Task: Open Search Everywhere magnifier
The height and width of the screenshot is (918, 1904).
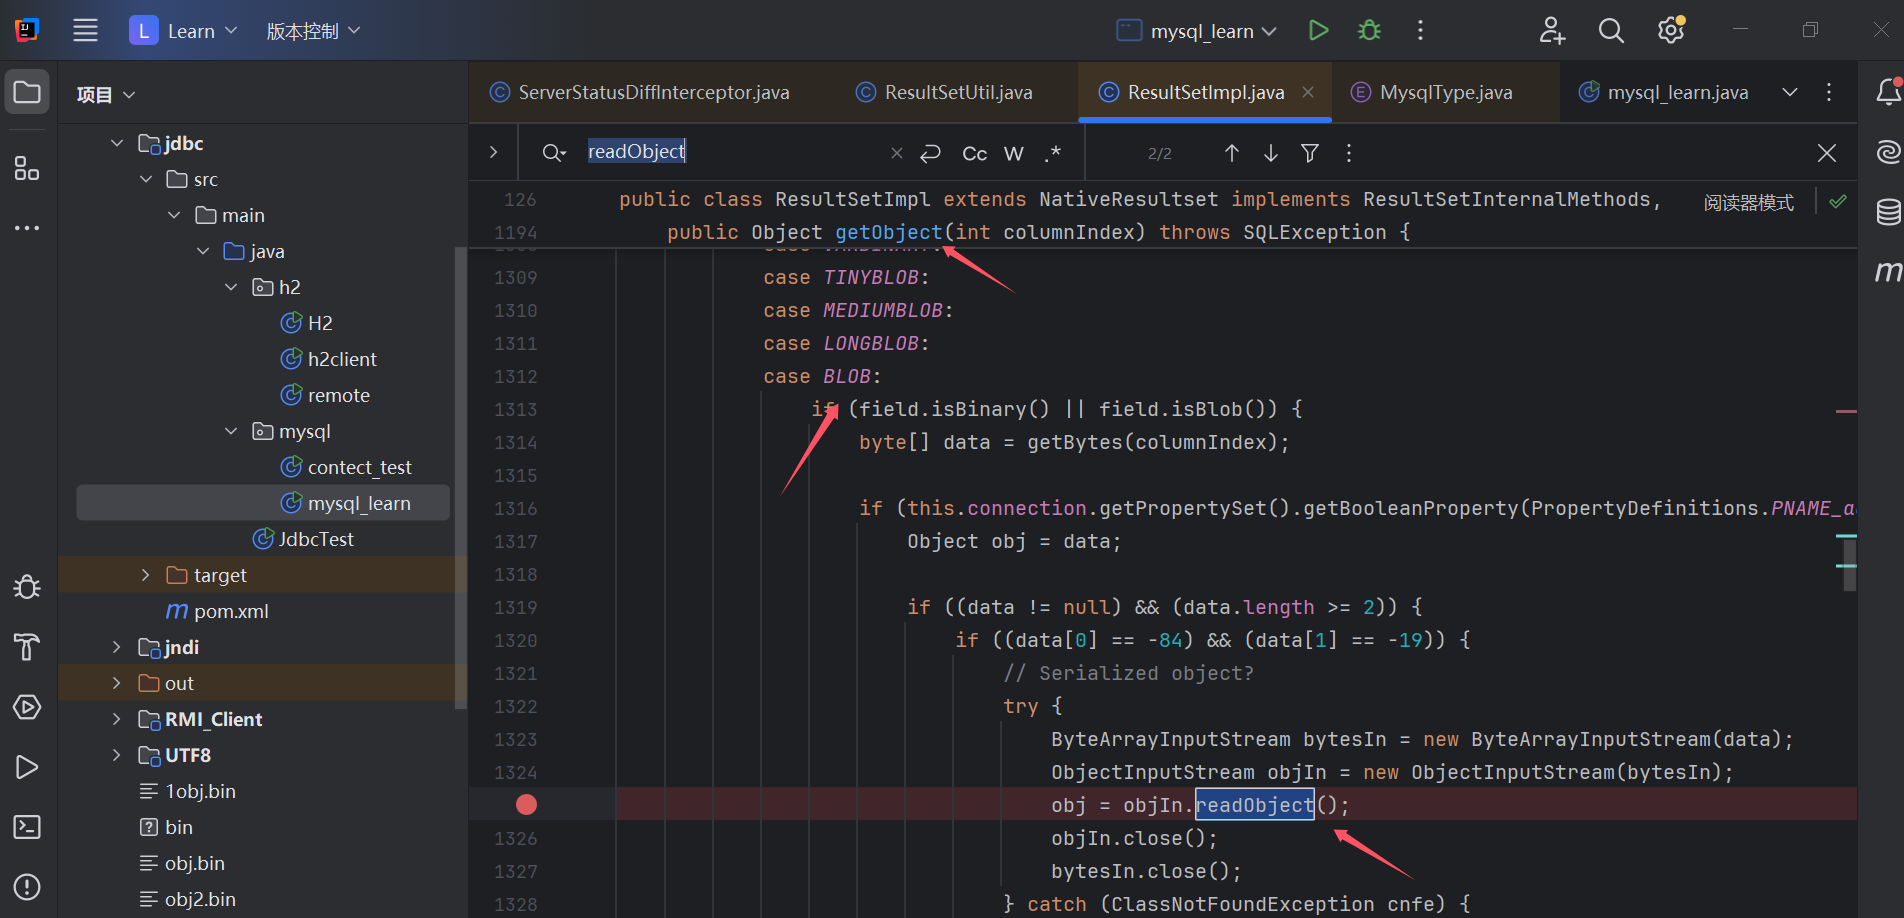Action: coord(1611,31)
